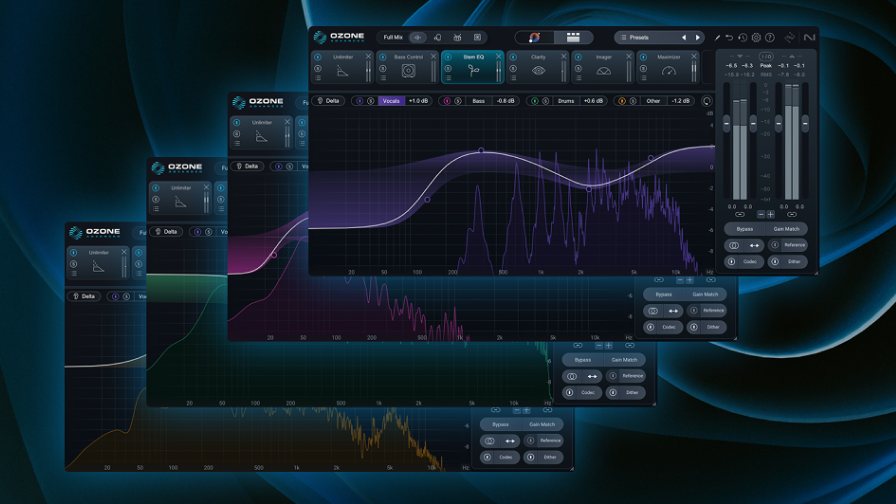Viewport: 896px width, 504px height.
Task: Select the square-target focus icon after drums
Action: click(477, 37)
